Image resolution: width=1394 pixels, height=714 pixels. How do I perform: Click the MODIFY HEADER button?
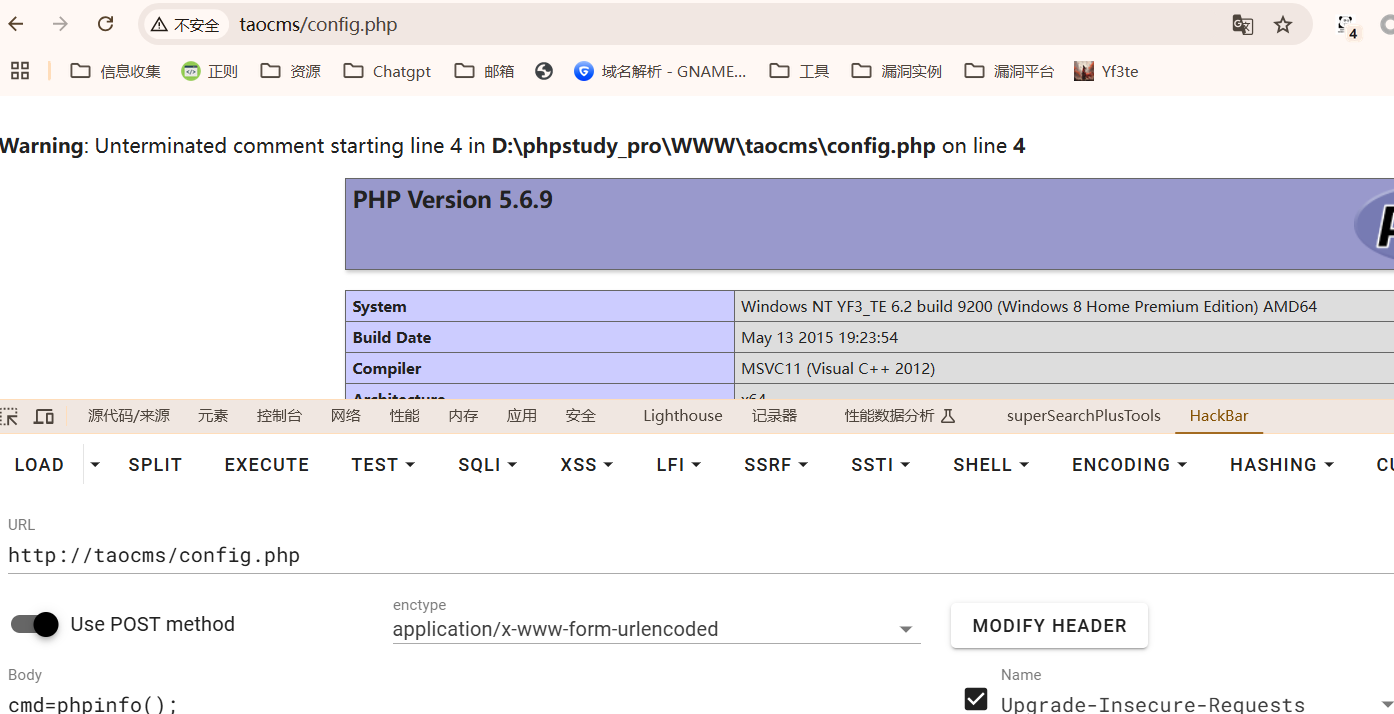pyautogui.click(x=1049, y=626)
